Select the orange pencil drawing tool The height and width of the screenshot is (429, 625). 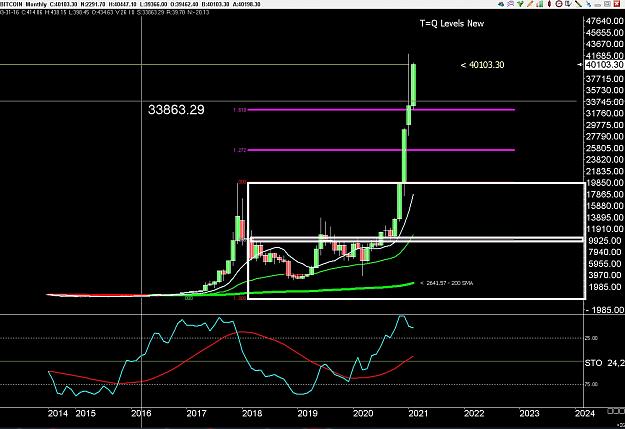[530, 4]
